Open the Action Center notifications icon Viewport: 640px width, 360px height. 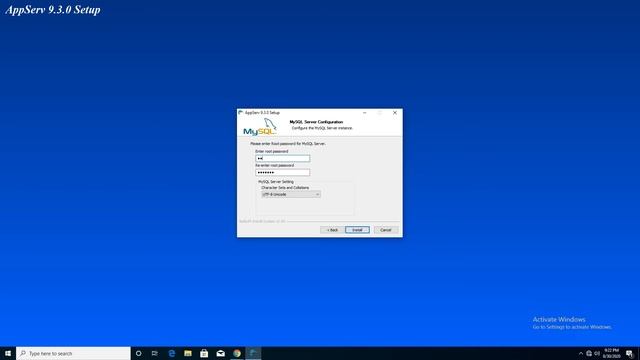tap(630, 353)
